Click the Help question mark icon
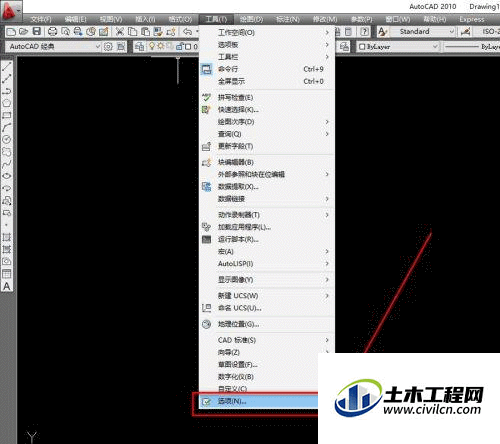This screenshot has height=444, width=500. click(365, 32)
